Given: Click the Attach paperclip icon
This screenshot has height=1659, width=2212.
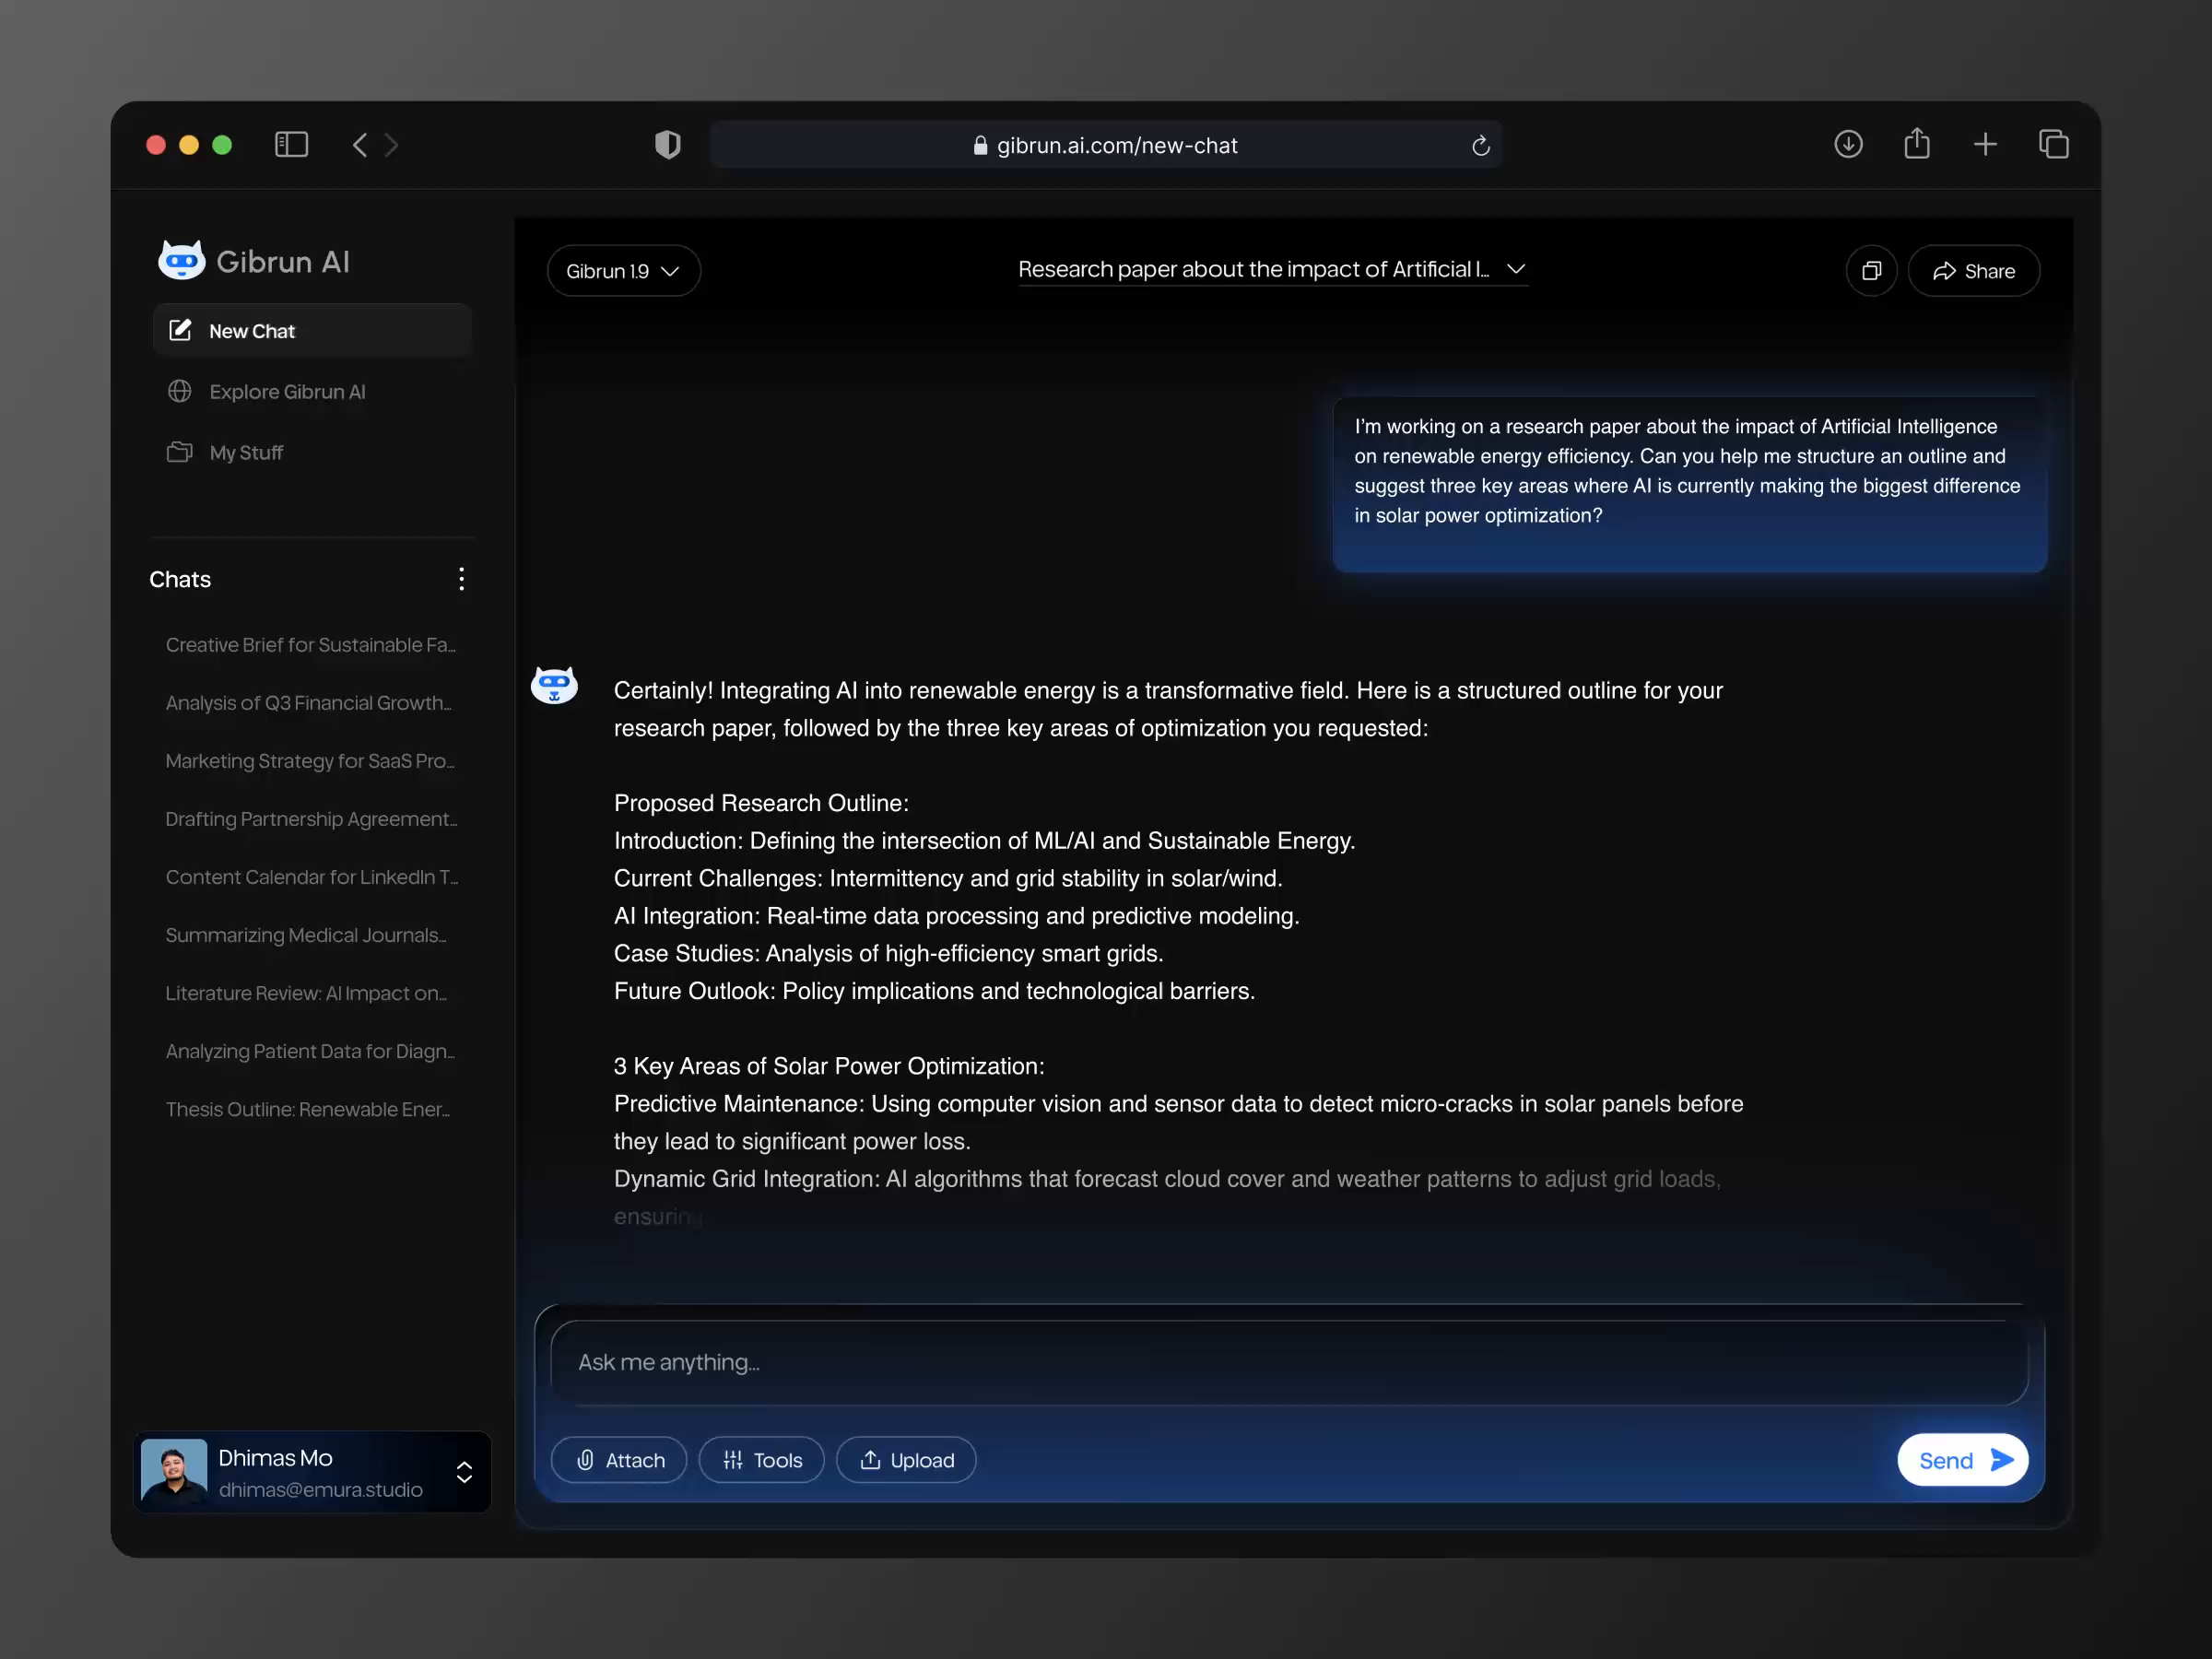Looking at the screenshot, I should pos(586,1460).
